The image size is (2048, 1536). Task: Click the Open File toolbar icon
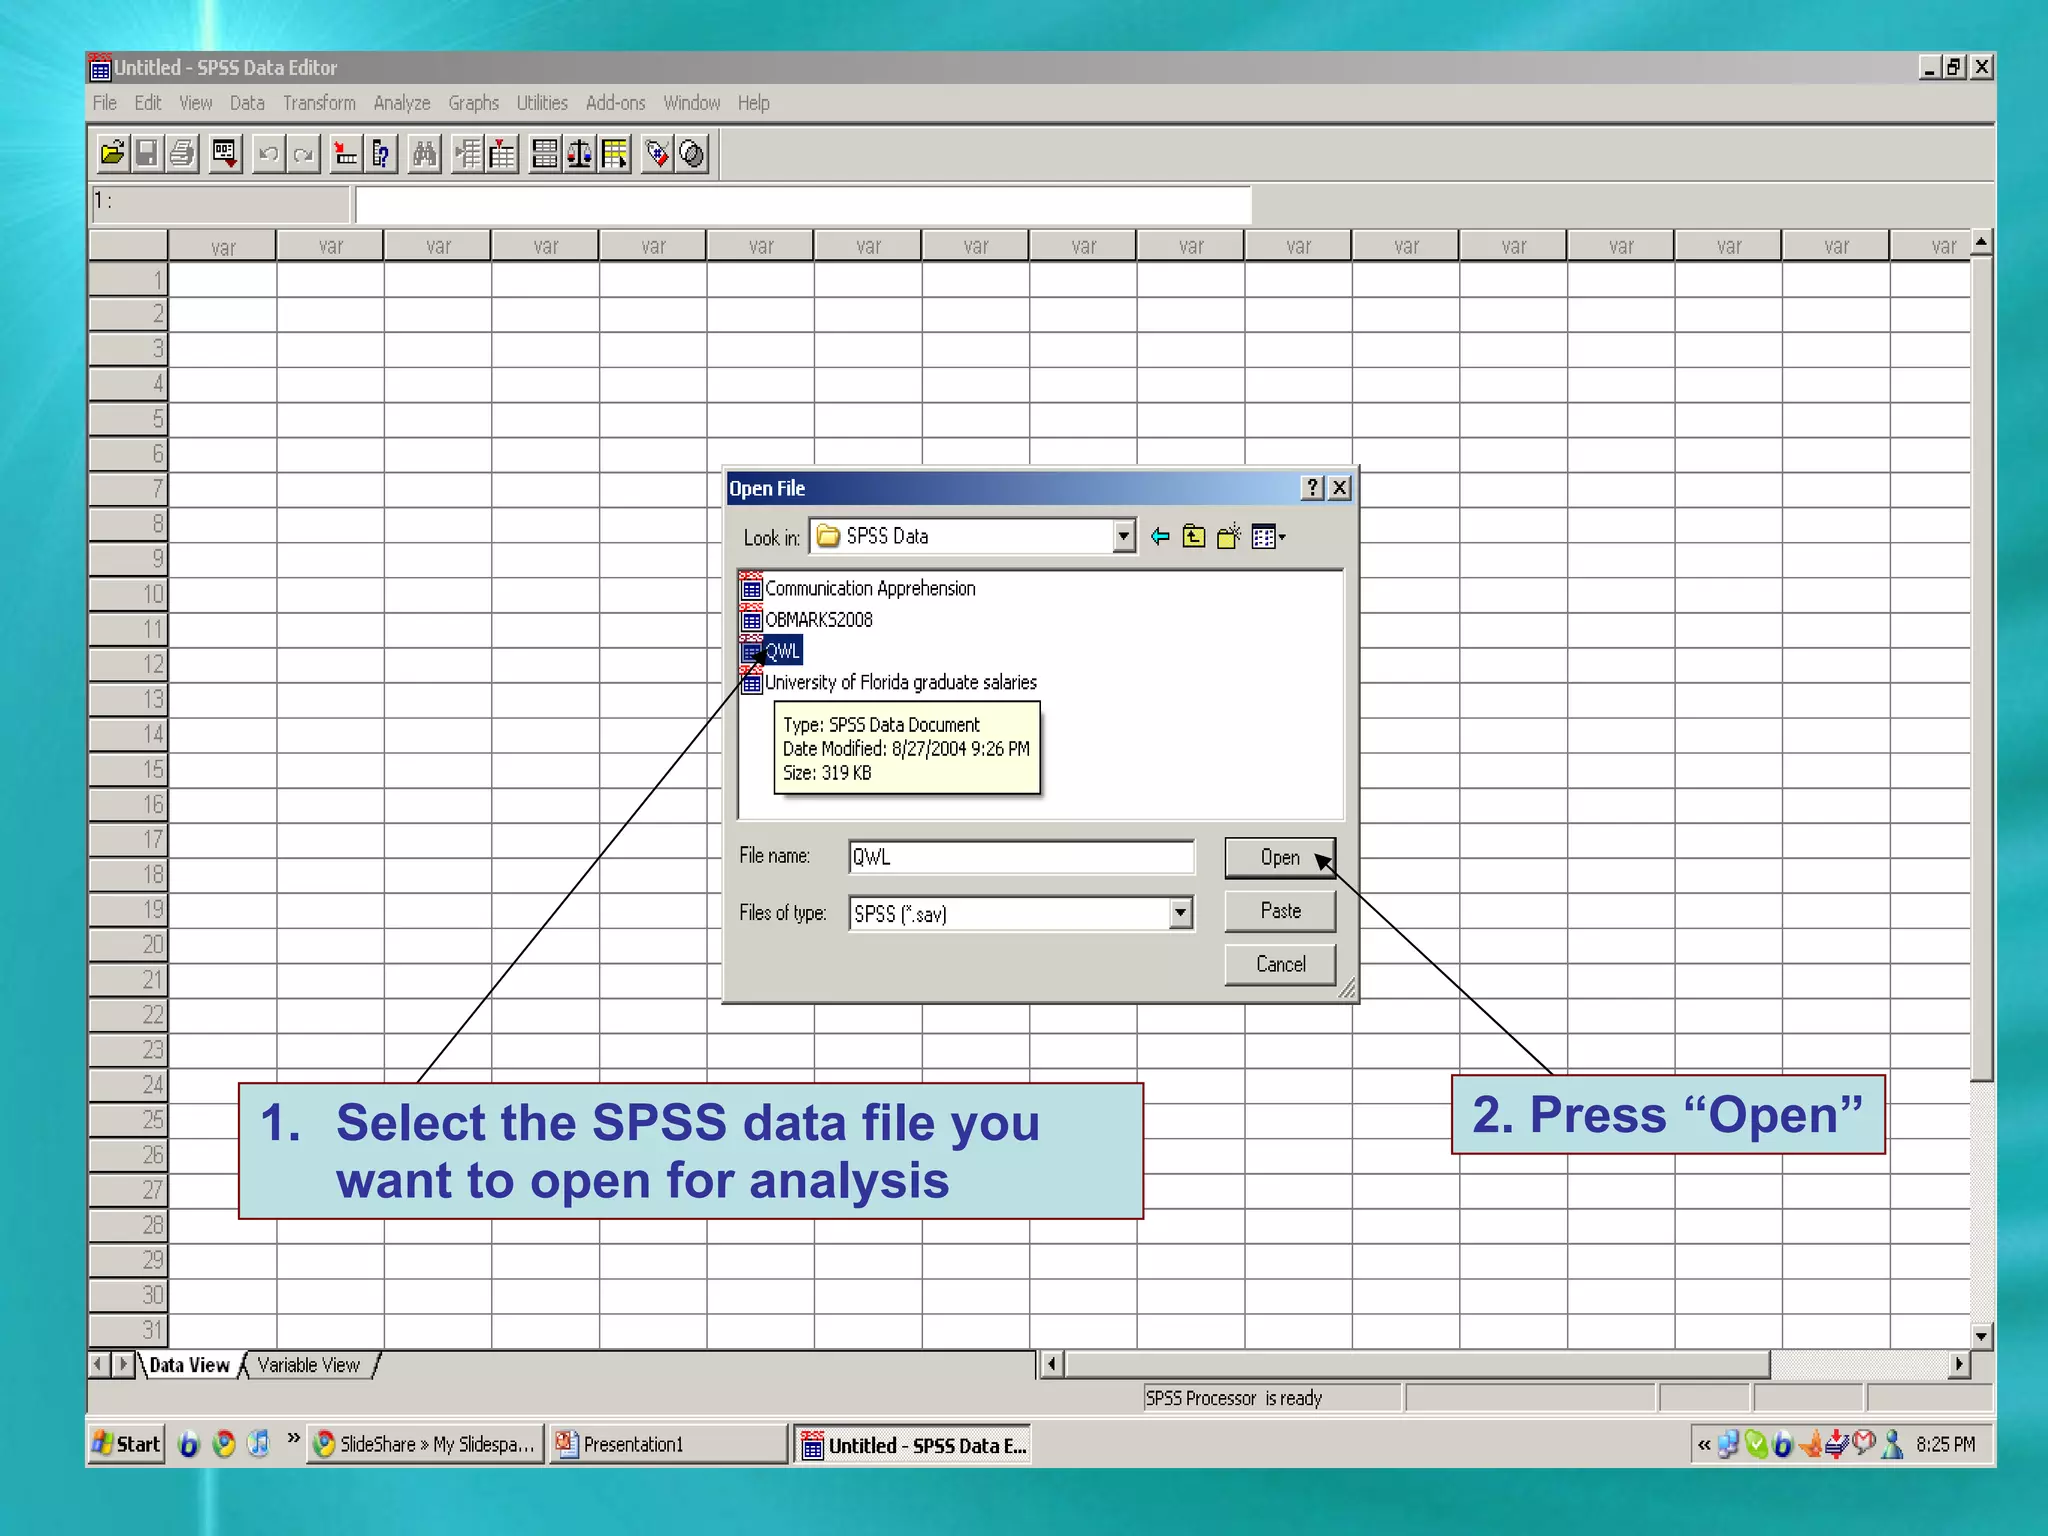click(x=113, y=154)
